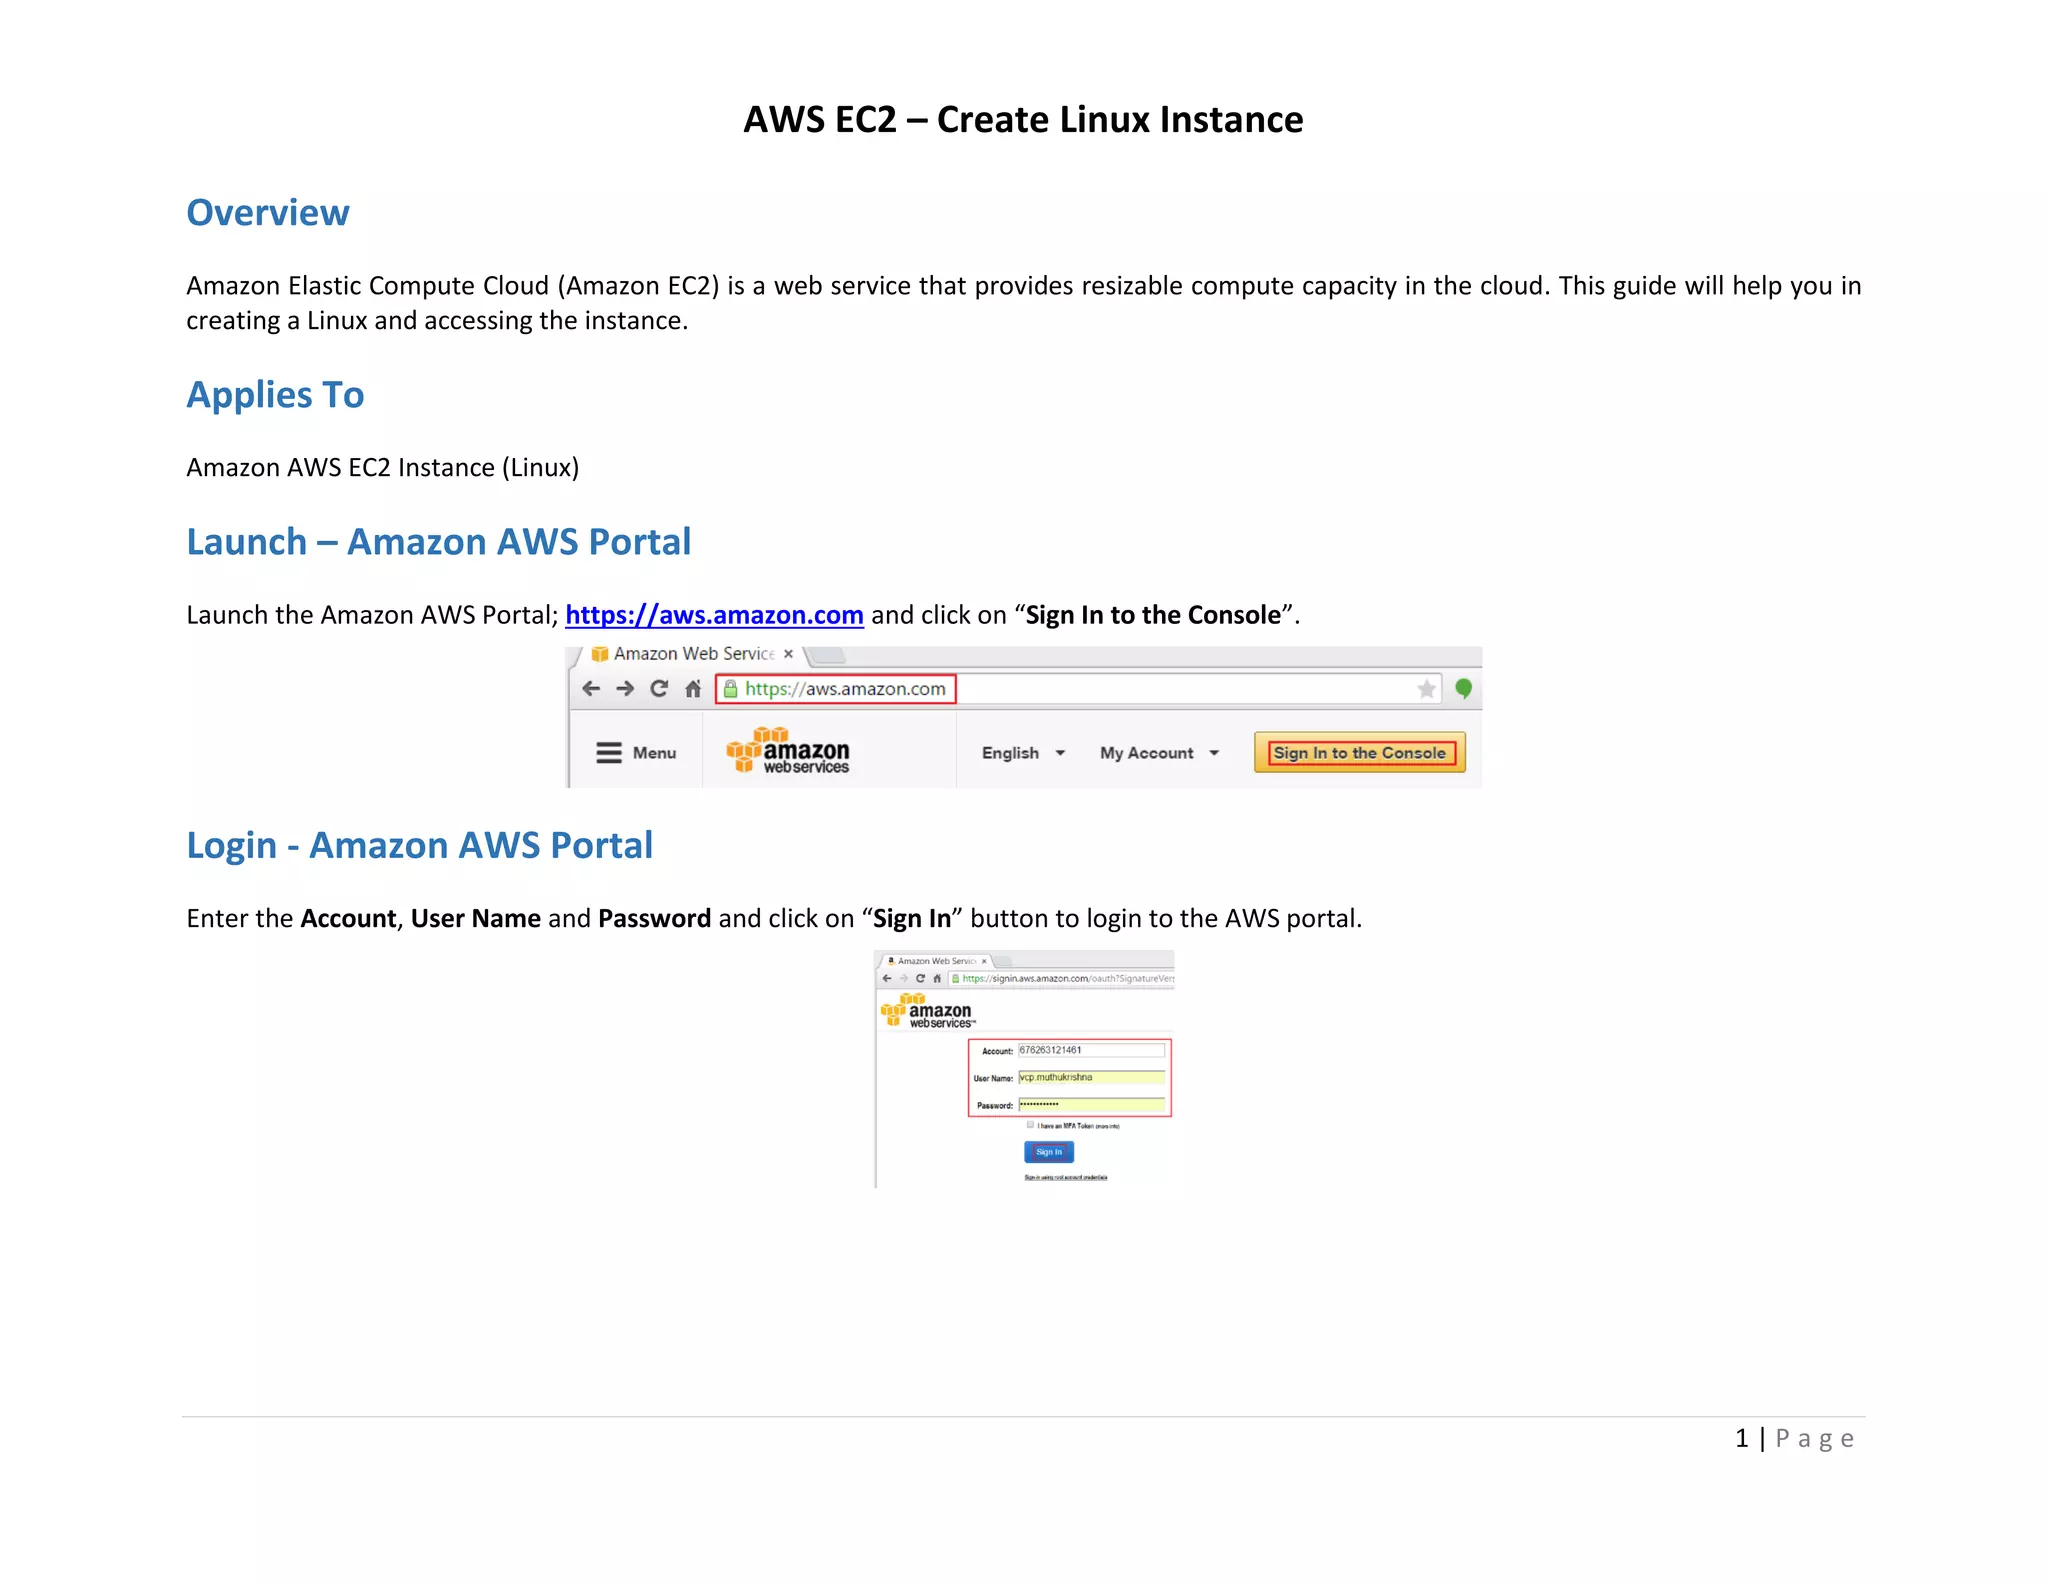Open the https://aws.amazon.com hyperlink in the document text
This screenshot has width=2048, height=1582.
coord(714,615)
